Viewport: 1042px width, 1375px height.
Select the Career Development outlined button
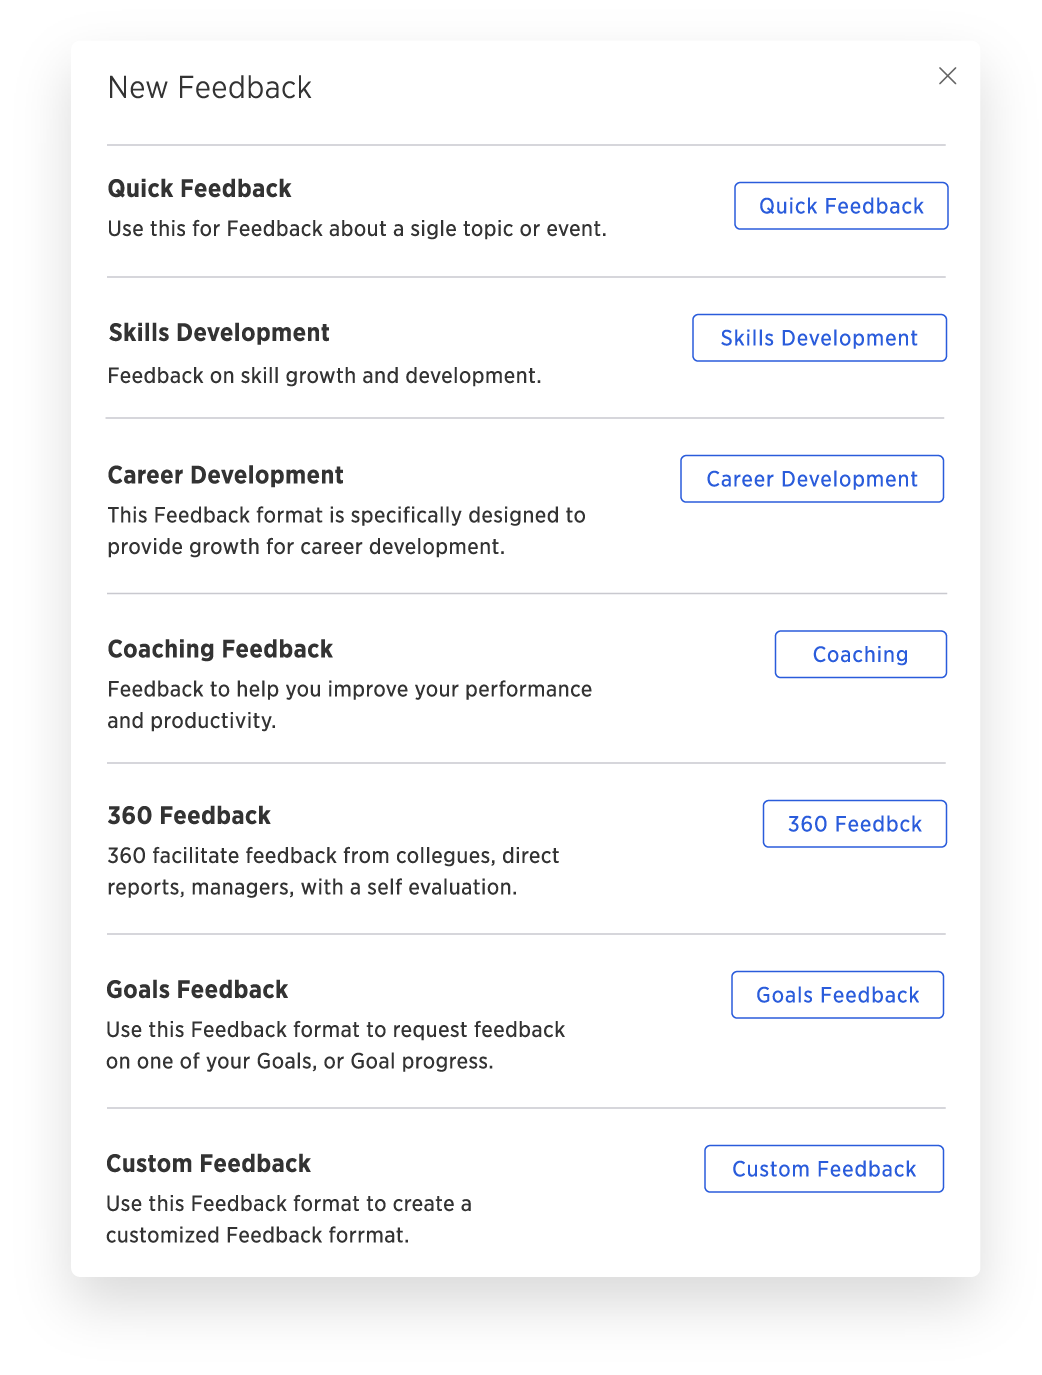(x=812, y=479)
